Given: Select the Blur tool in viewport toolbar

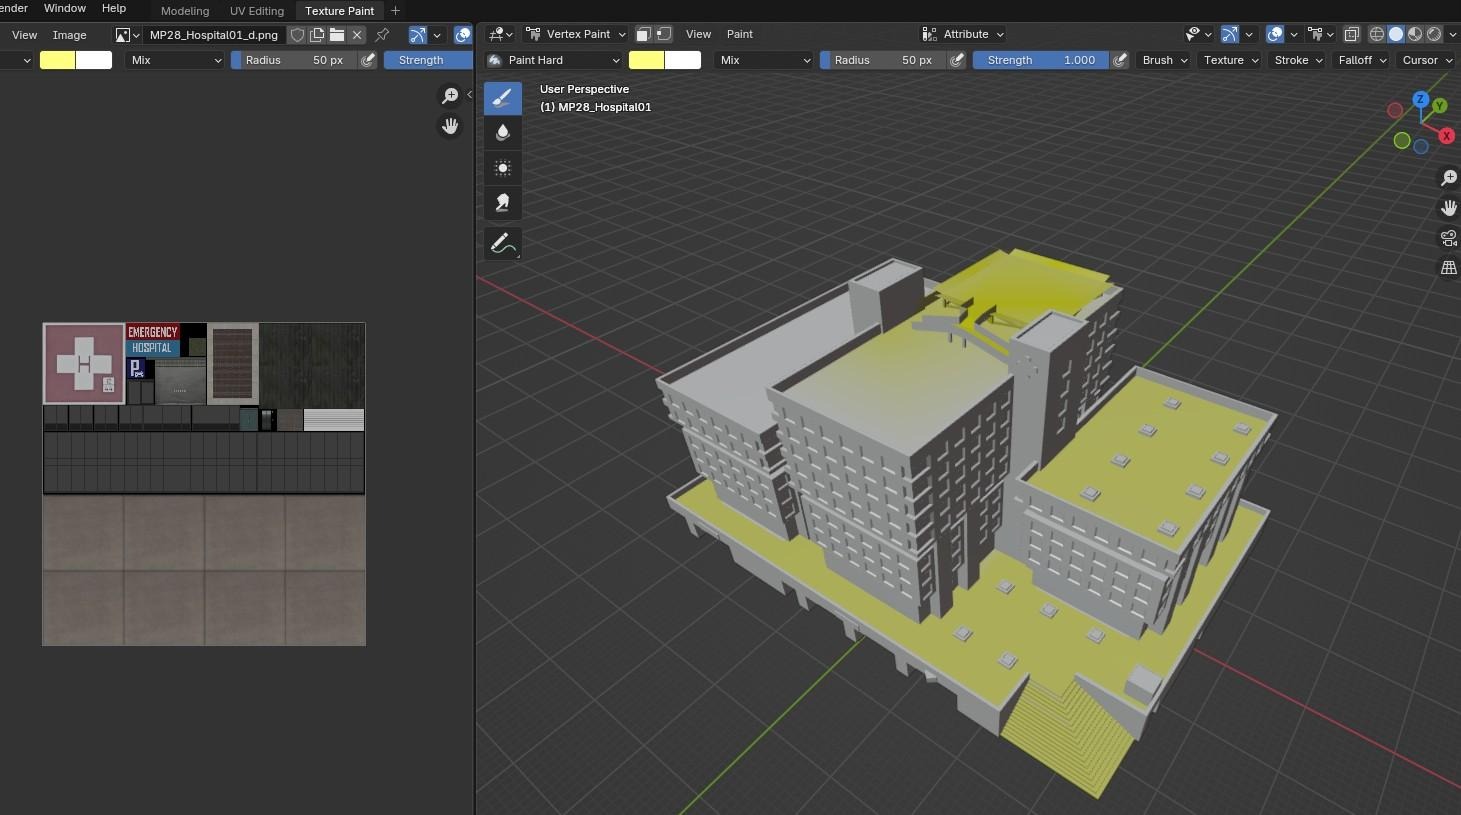Looking at the screenshot, I should click(x=502, y=132).
